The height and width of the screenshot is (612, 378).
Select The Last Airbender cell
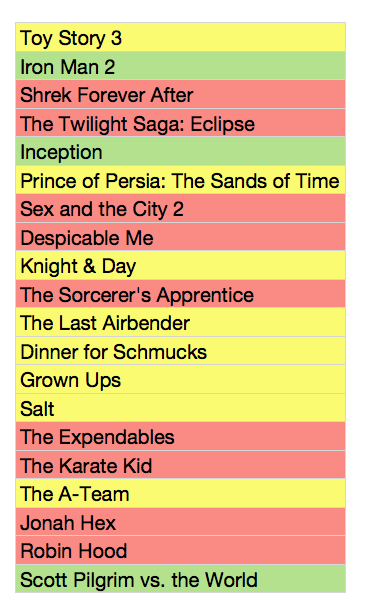(180, 322)
